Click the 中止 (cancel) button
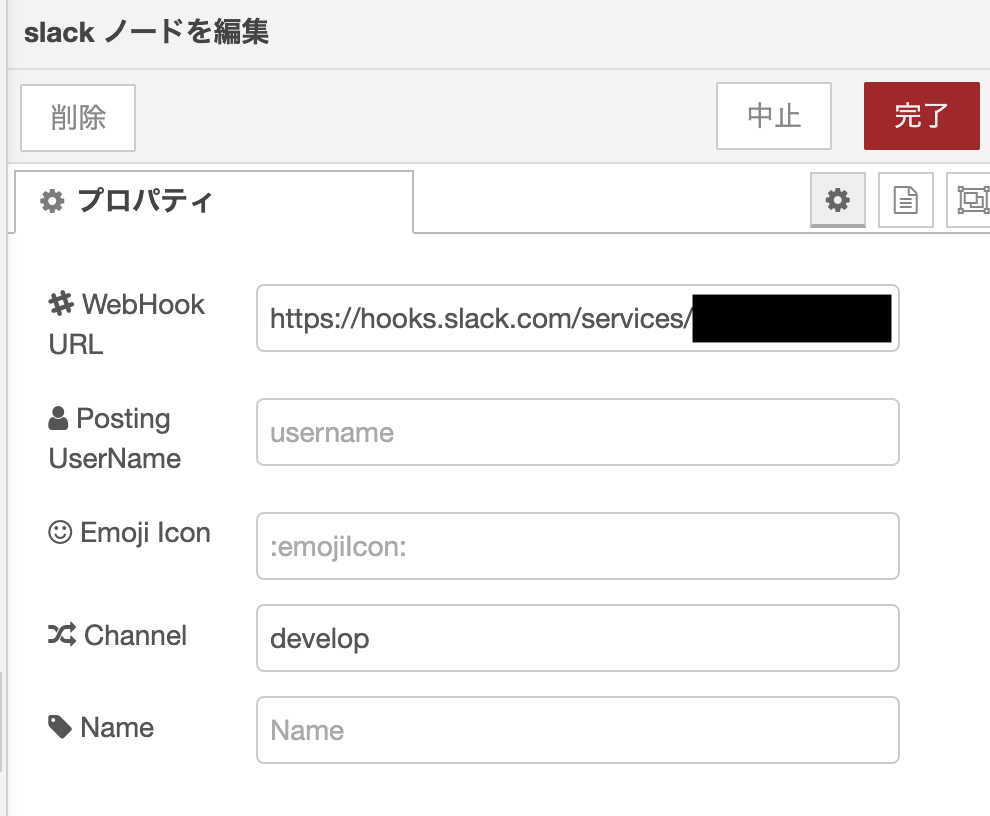Viewport: 990px width, 816px height. [773, 116]
